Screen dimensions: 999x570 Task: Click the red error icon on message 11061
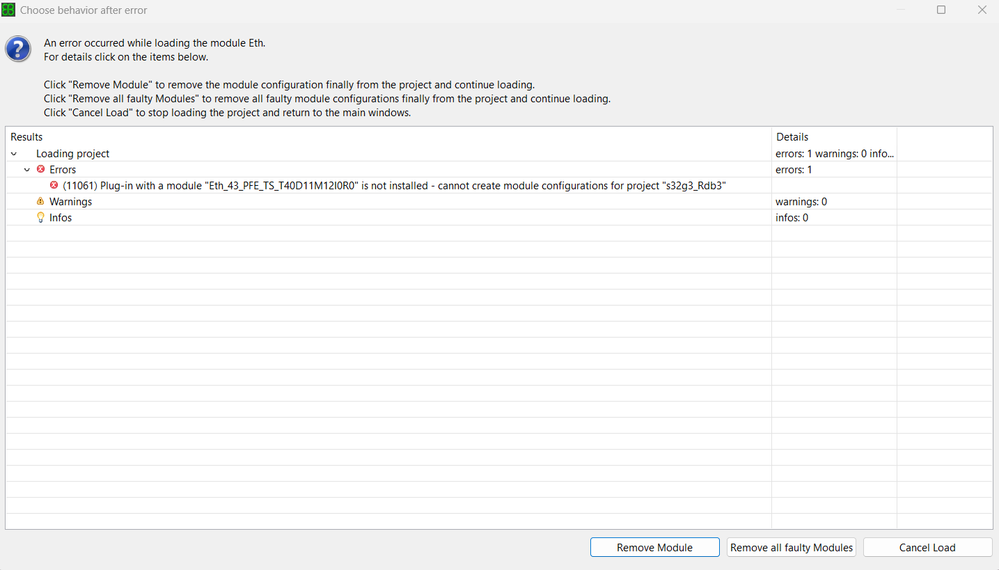pyautogui.click(x=54, y=186)
